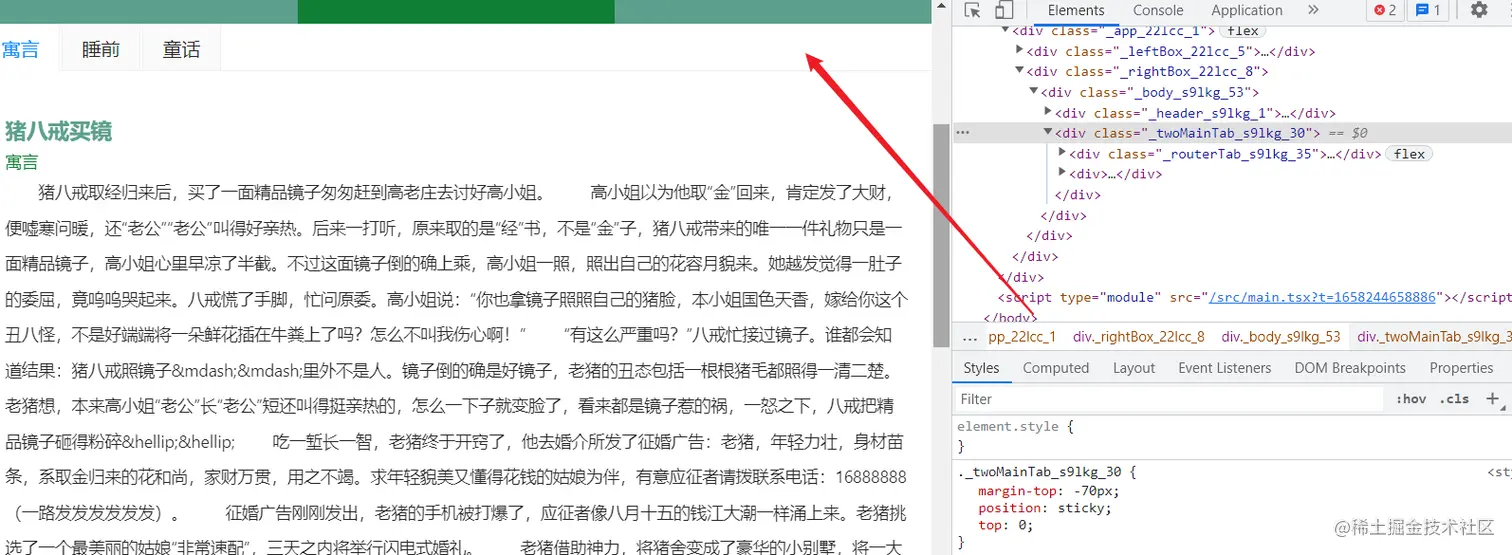Activate the inspect element picker icon
The width and height of the screenshot is (1512, 555).
[x=973, y=10]
